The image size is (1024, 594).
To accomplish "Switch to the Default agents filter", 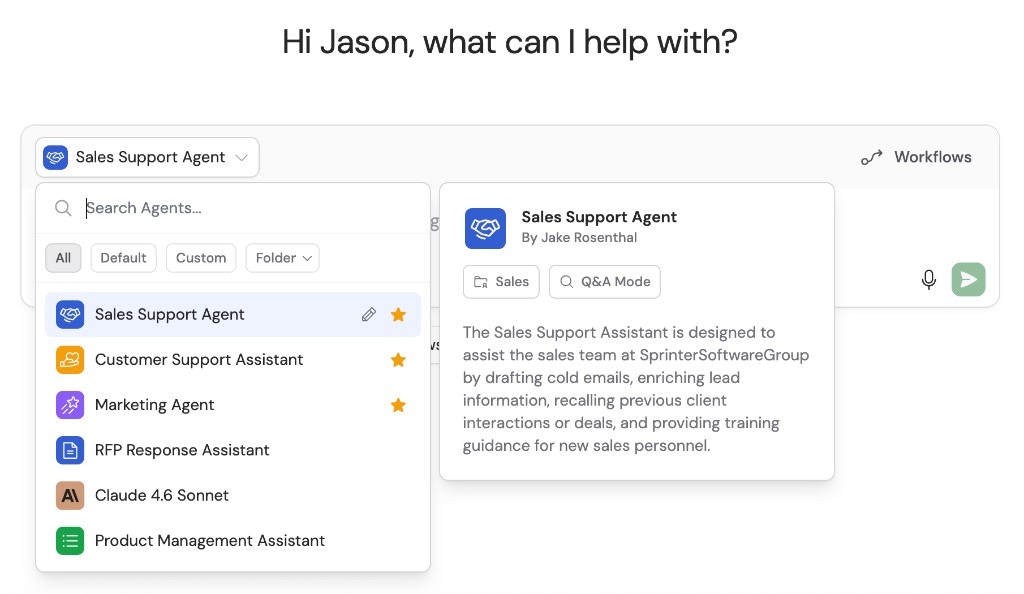I will [123, 258].
